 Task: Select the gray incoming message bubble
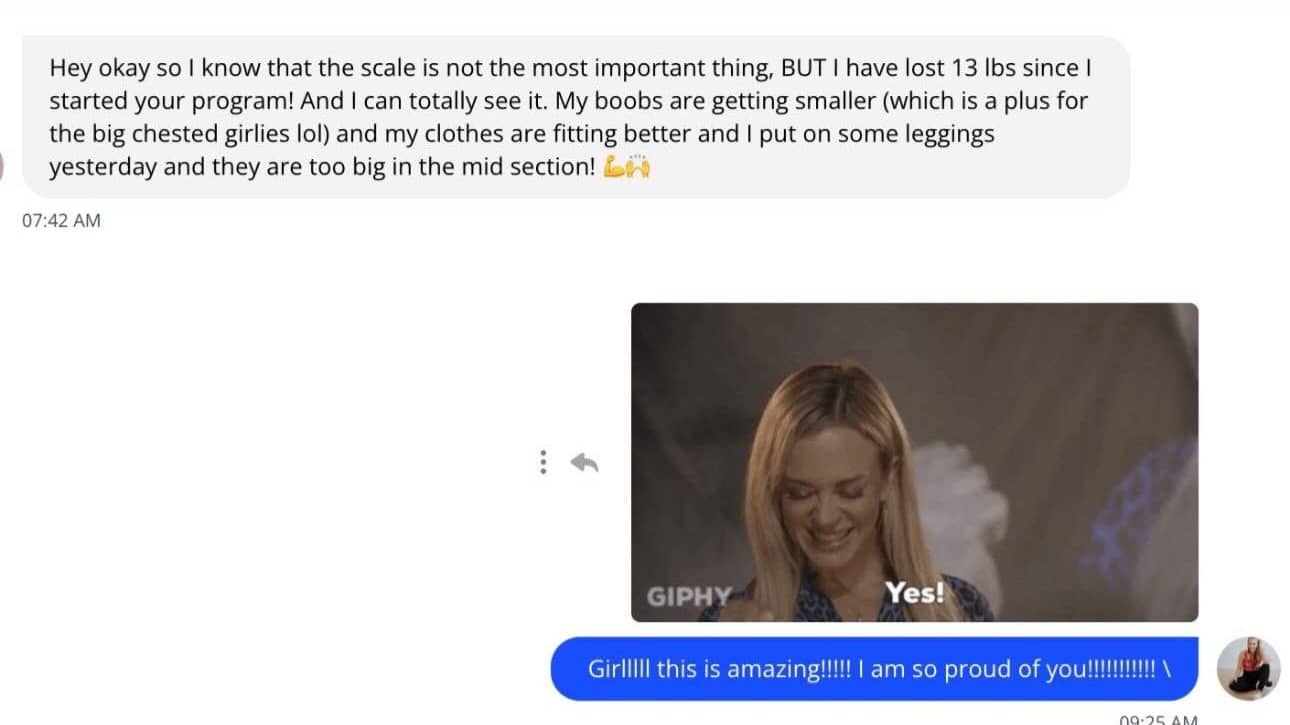(x=576, y=117)
